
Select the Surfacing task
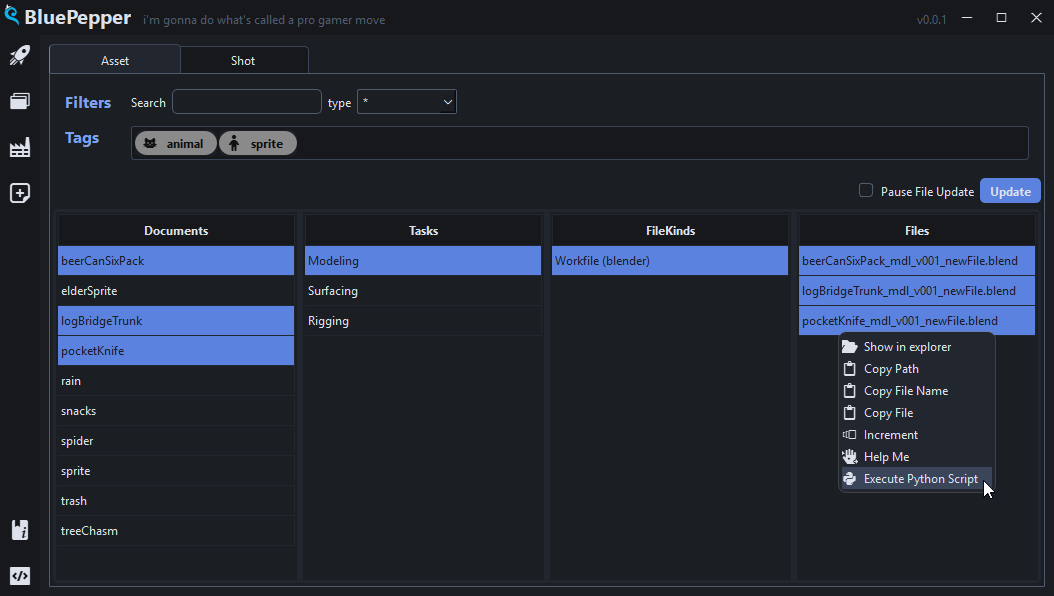click(x=423, y=291)
